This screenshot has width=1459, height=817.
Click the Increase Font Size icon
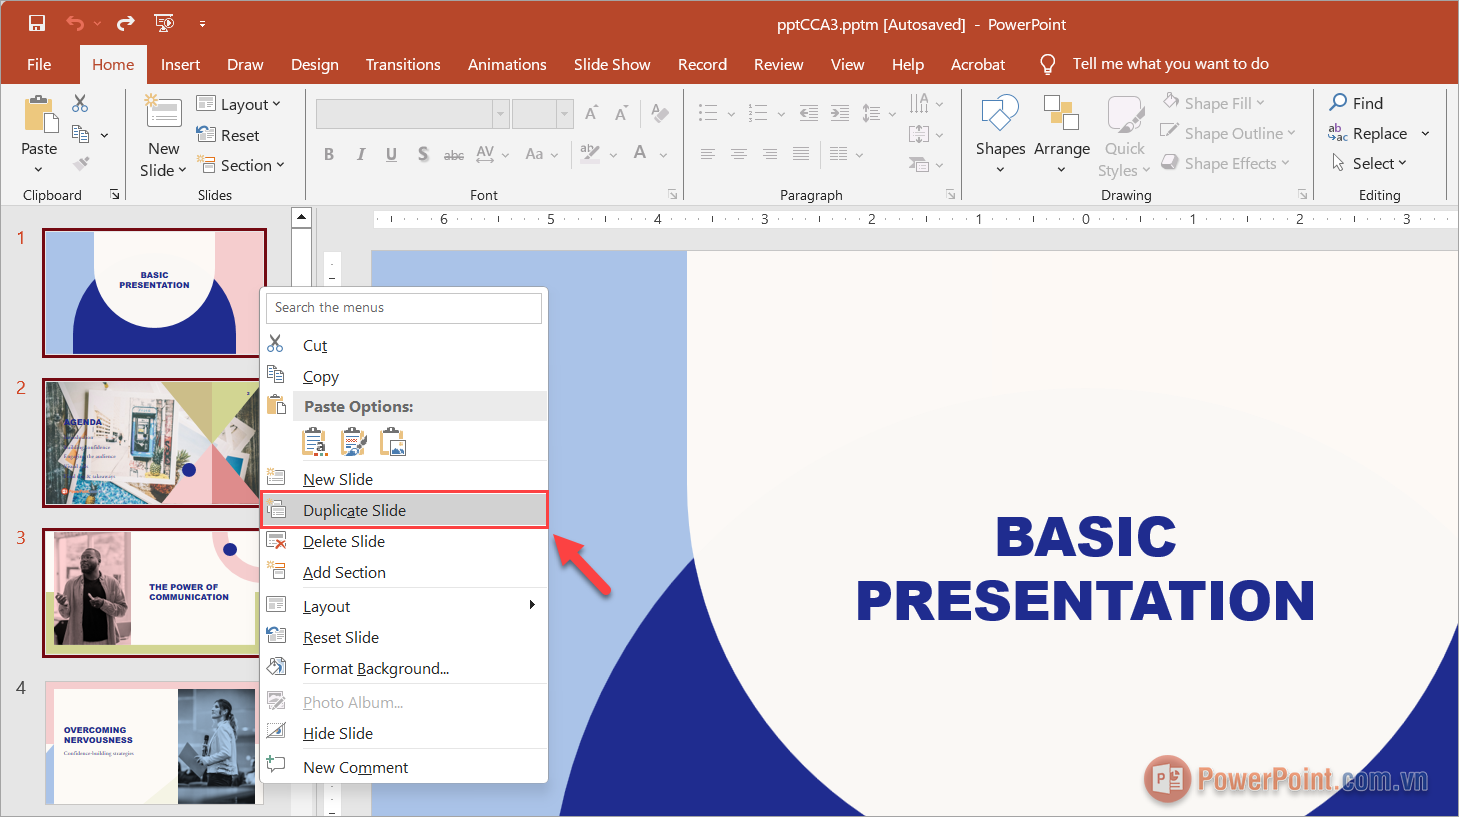tap(592, 113)
